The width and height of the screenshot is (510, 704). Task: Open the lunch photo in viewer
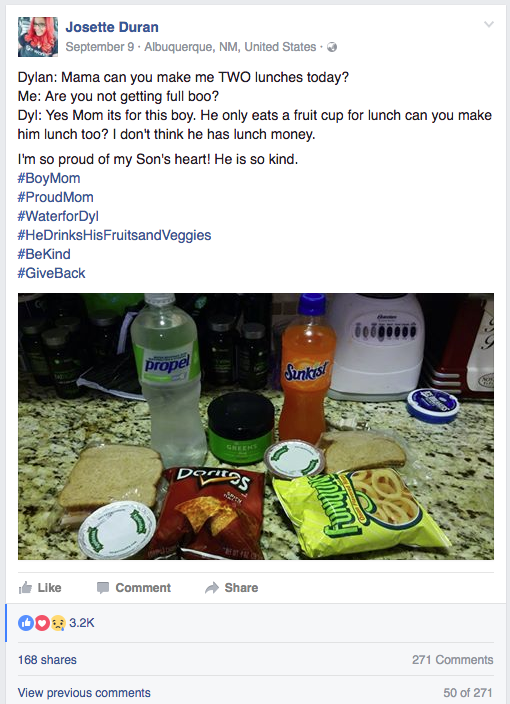pyautogui.click(x=256, y=426)
